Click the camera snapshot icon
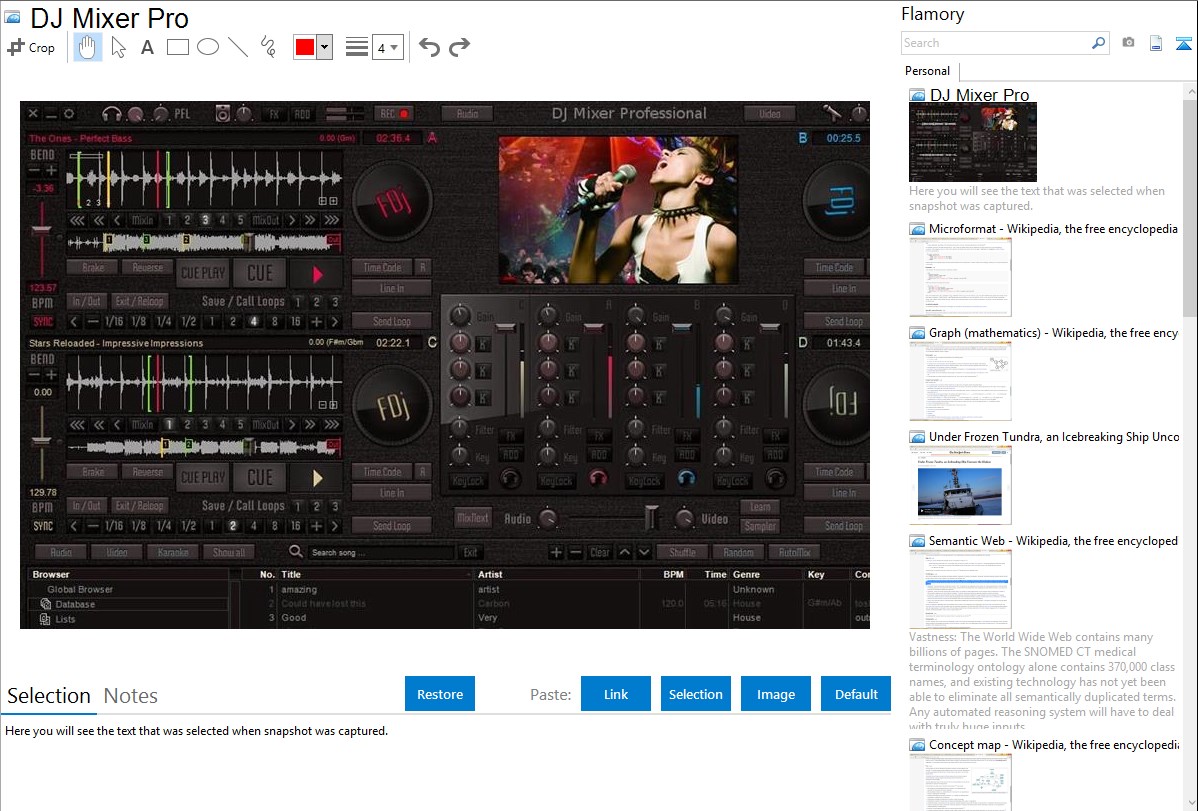The width and height of the screenshot is (1198, 811). 1128,43
